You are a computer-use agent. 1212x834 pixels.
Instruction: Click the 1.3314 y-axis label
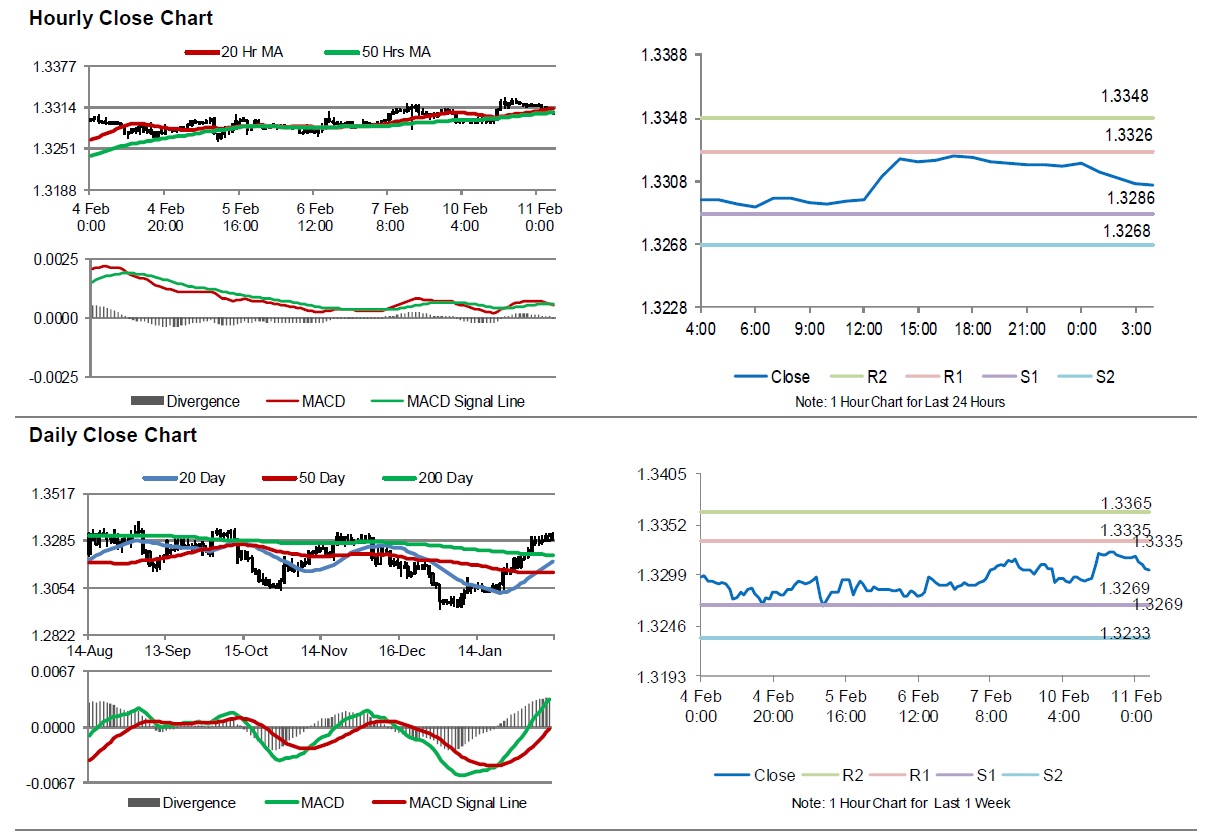(56, 108)
